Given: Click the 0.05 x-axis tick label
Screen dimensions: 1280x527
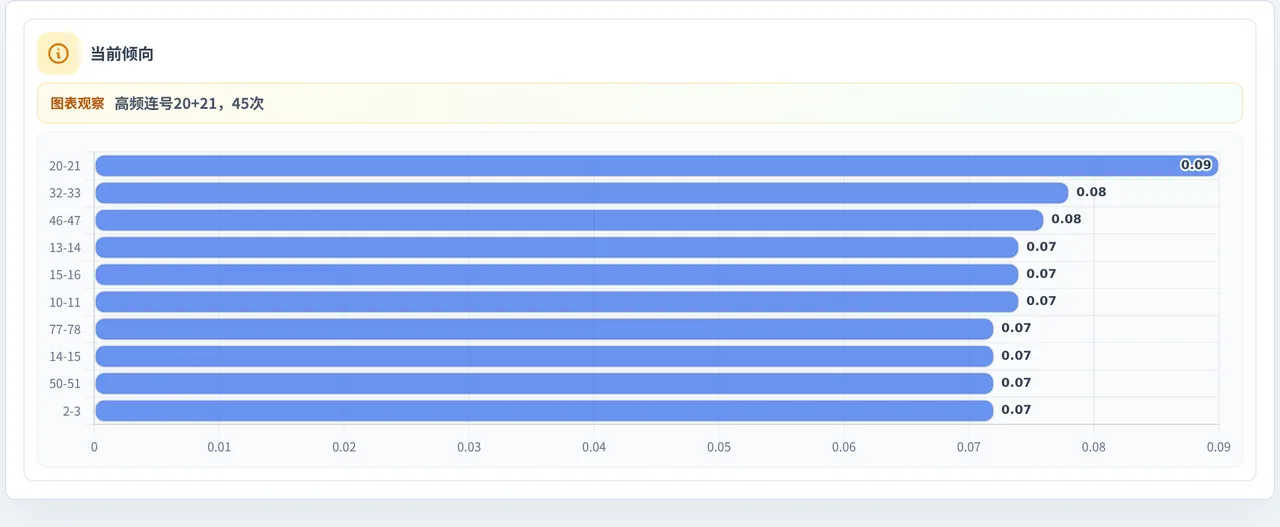Looking at the screenshot, I should click(x=719, y=447).
